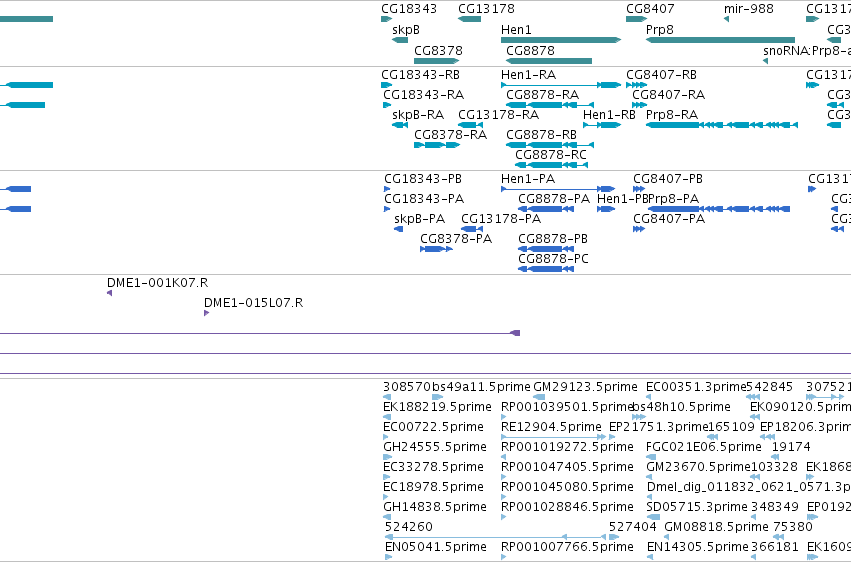851x562 pixels.
Task: Click the CG8407-PA protein label
Action: 669,219
